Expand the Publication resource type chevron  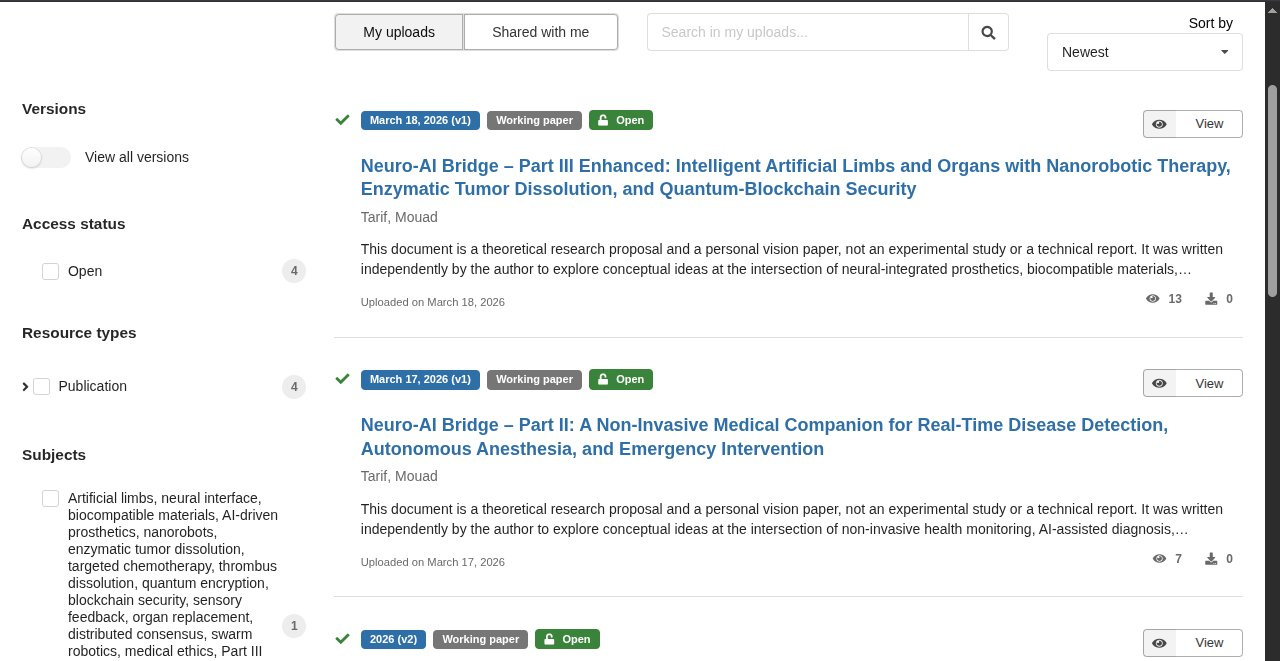(25, 386)
